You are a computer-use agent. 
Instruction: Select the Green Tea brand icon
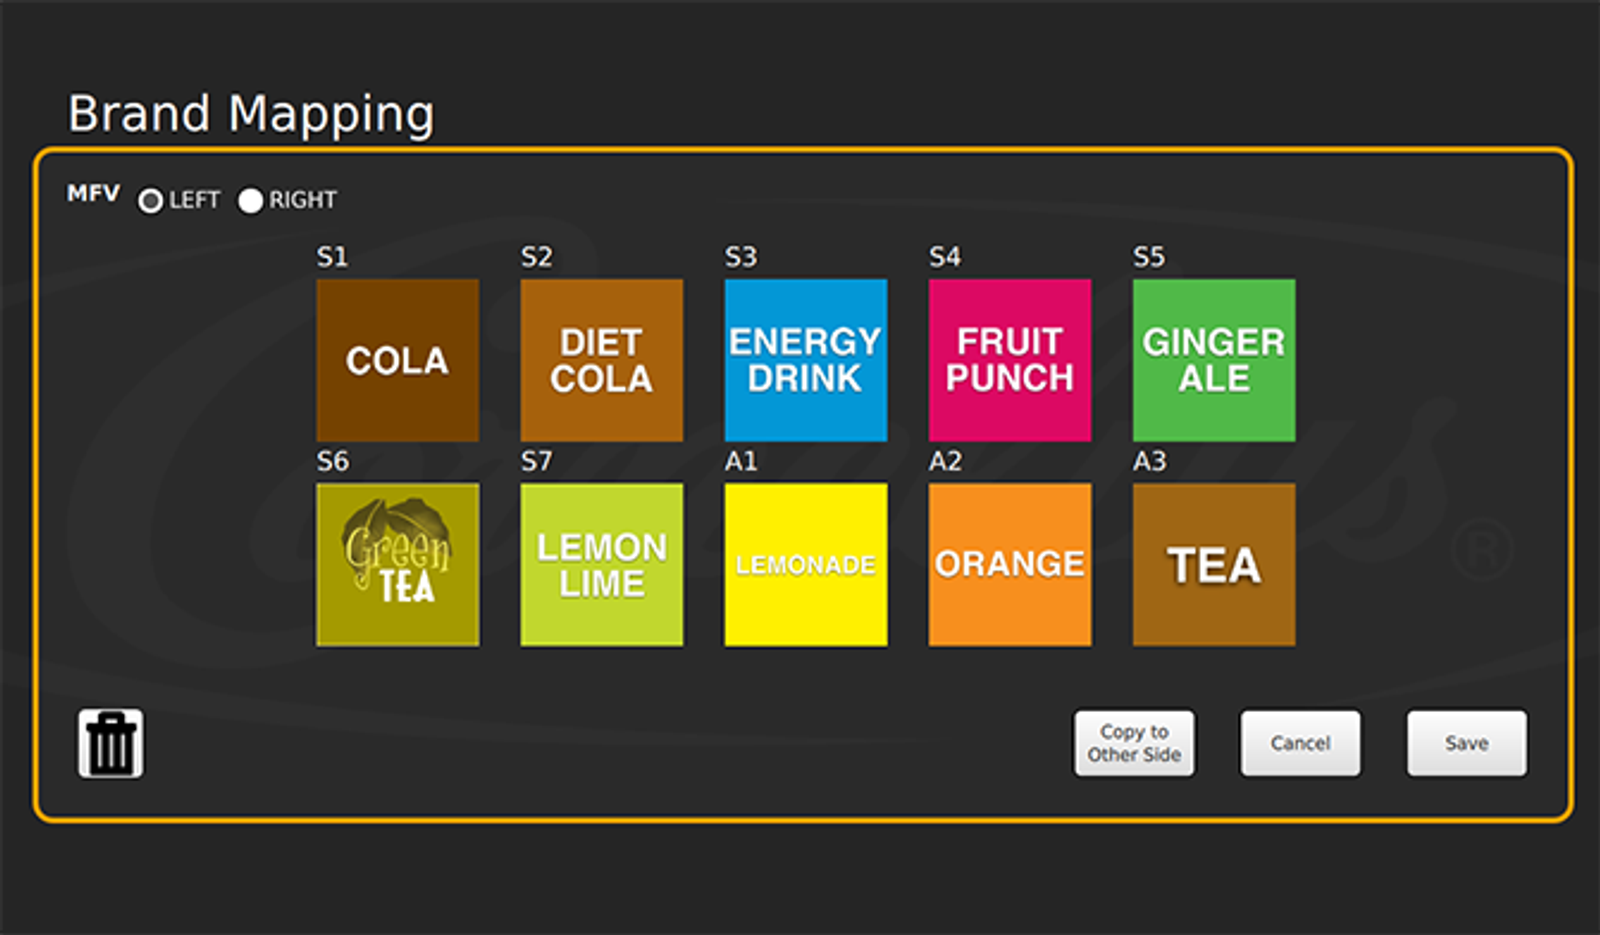[x=397, y=564]
